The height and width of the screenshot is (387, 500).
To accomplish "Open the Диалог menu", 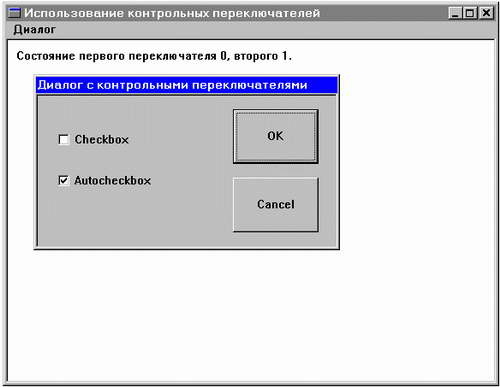I will point(34,30).
